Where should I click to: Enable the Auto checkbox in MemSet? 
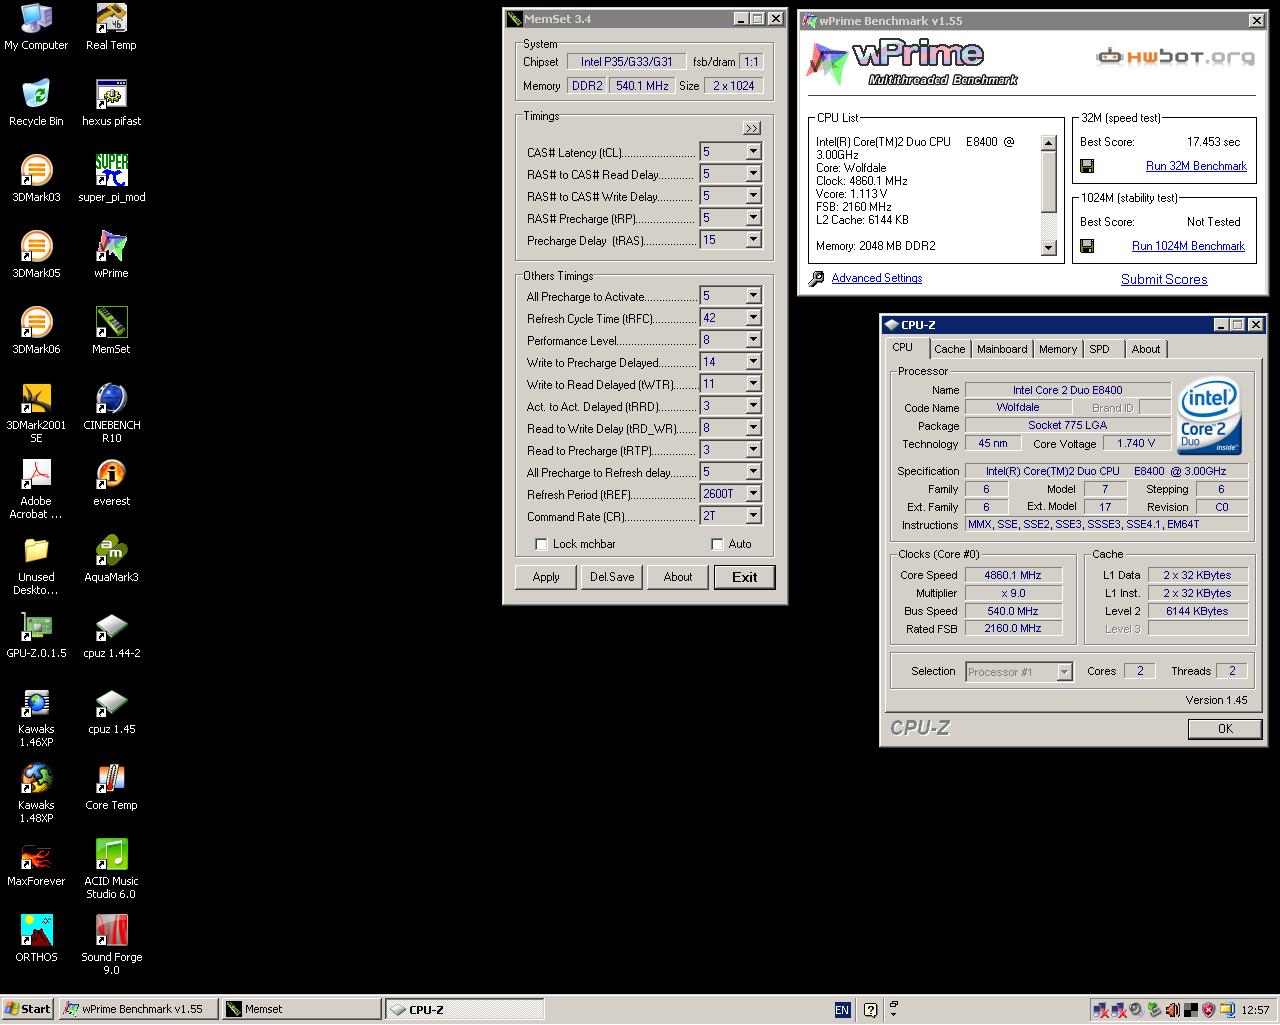pos(717,544)
